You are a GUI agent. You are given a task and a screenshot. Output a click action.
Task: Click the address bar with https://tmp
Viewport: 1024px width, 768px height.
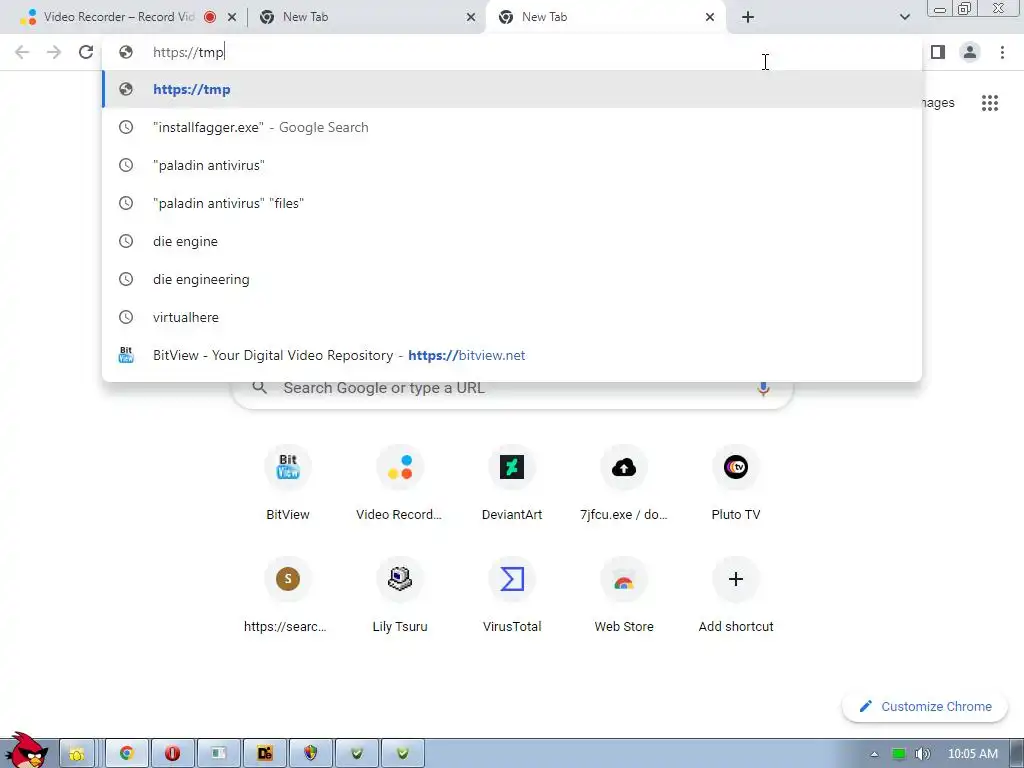click(512, 52)
